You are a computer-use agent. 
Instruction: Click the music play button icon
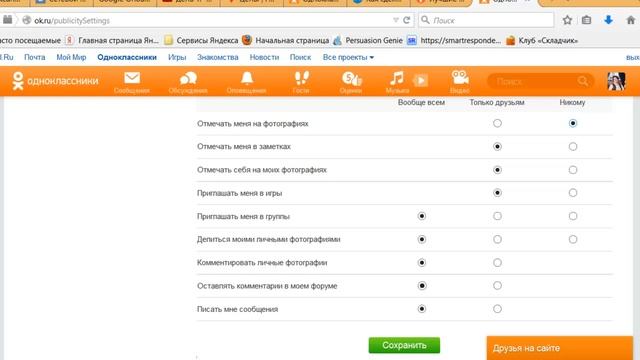click(x=421, y=80)
